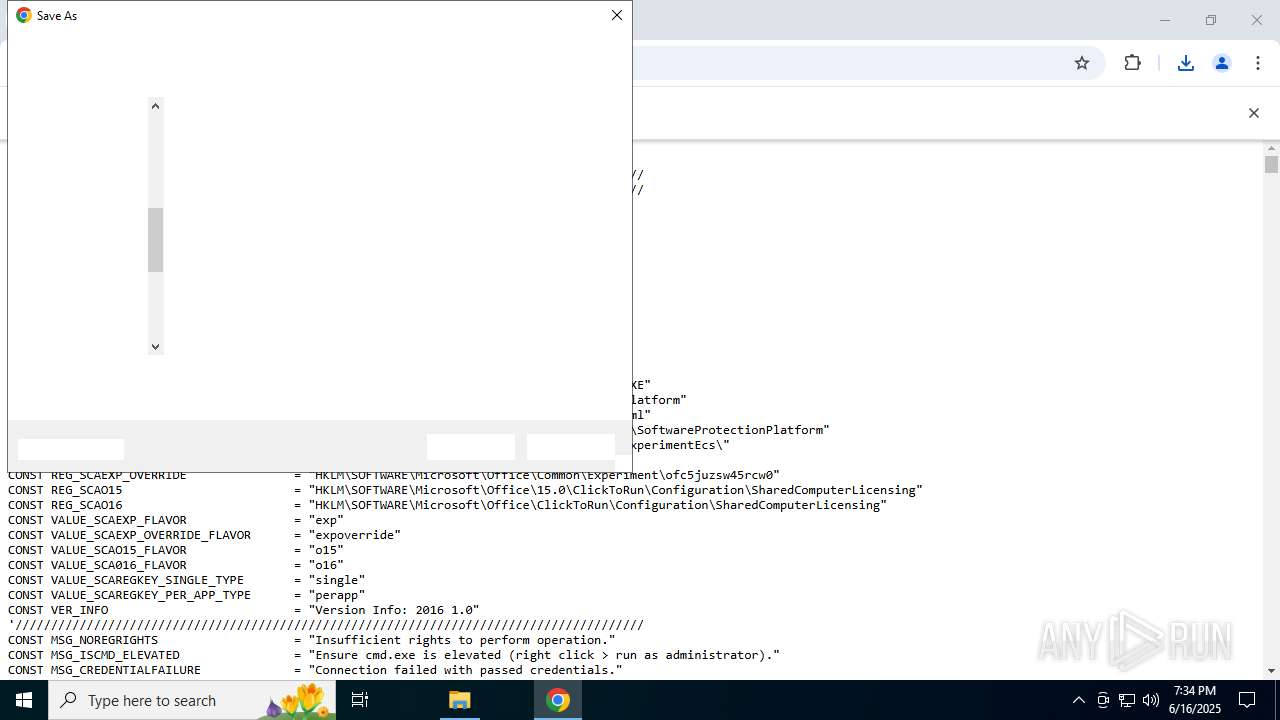Click the "perapp" value
The height and width of the screenshot is (720, 1280).
coord(337,595)
